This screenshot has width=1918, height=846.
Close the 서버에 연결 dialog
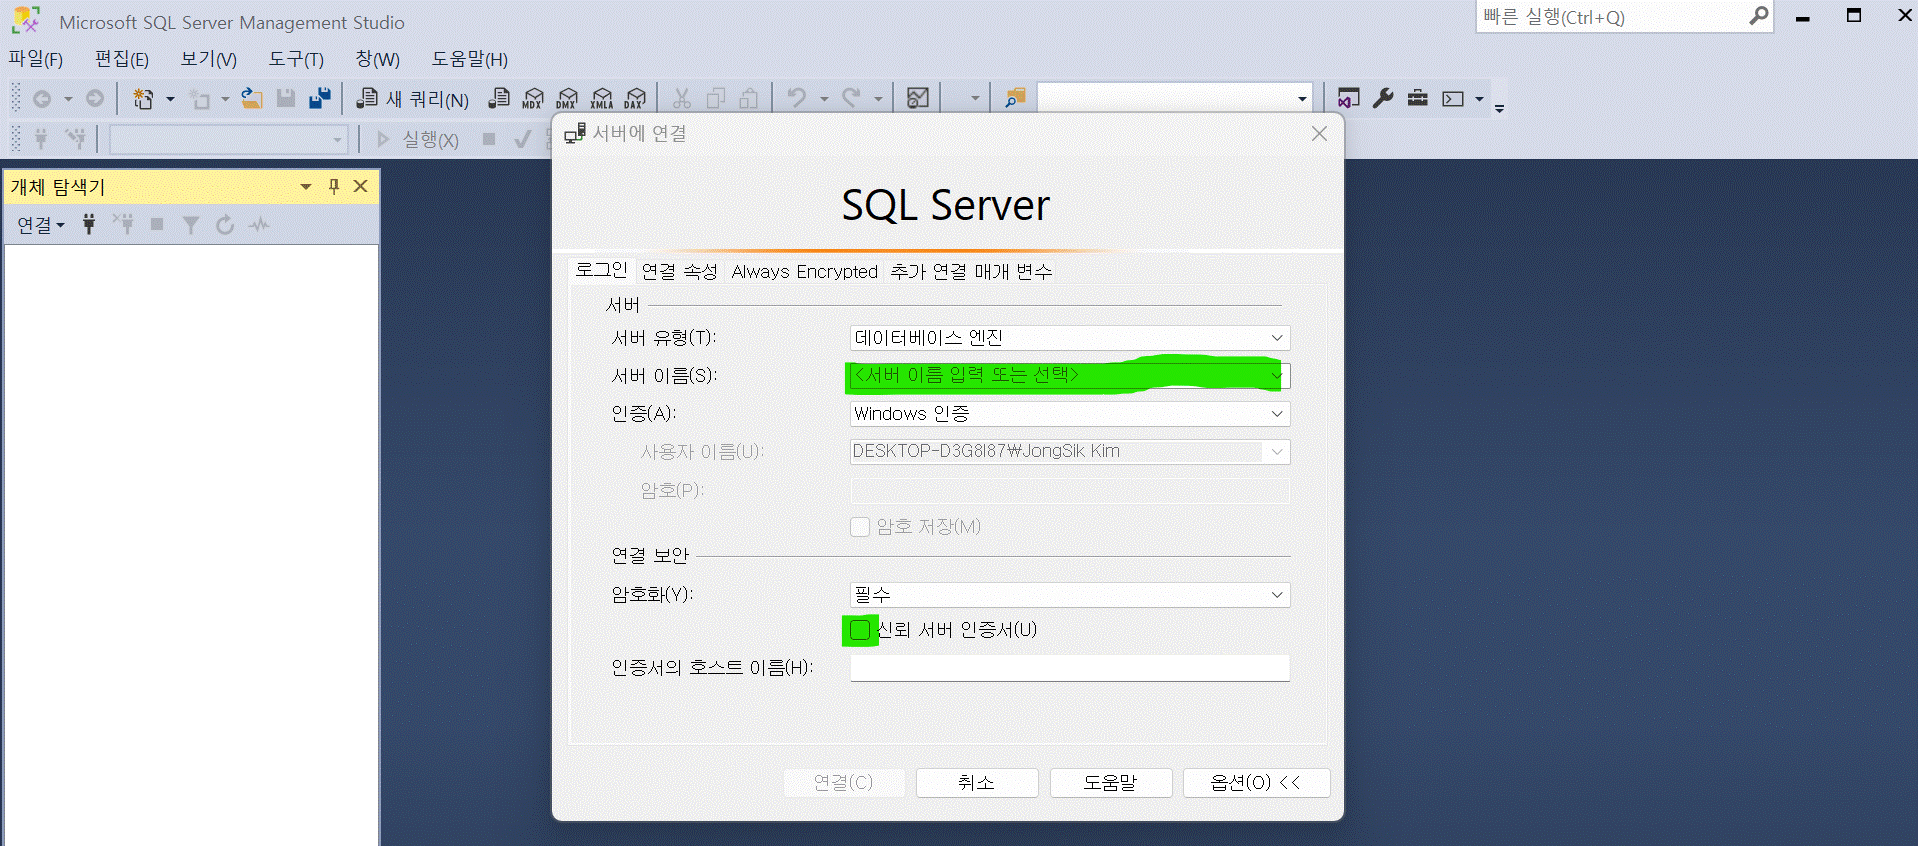(x=1319, y=134)
